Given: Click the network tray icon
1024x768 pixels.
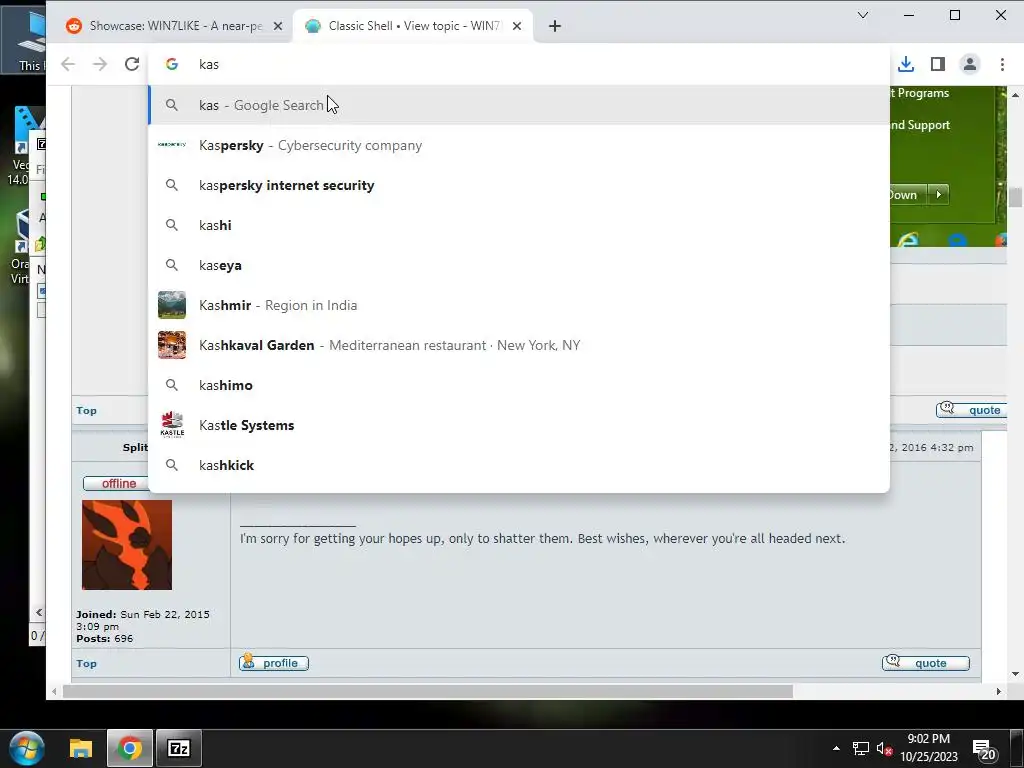Looking at the screenshot, I should click(861, 748).
